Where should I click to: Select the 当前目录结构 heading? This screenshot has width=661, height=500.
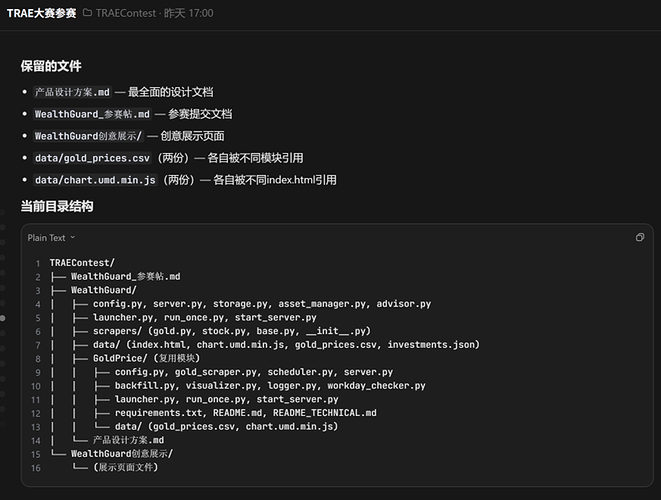pyautogui.click(x=57, y=206)
